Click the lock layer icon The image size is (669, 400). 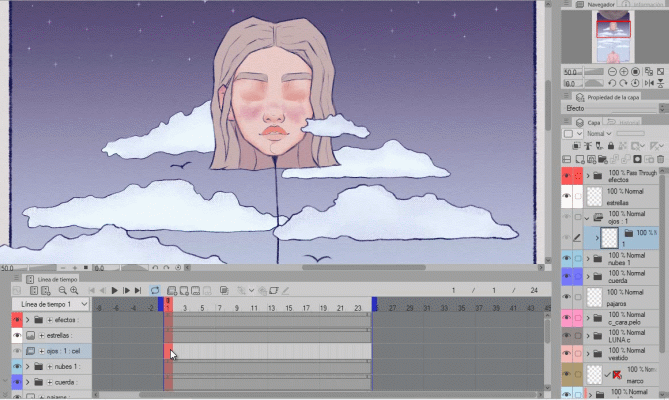click(x=611, y=146)
